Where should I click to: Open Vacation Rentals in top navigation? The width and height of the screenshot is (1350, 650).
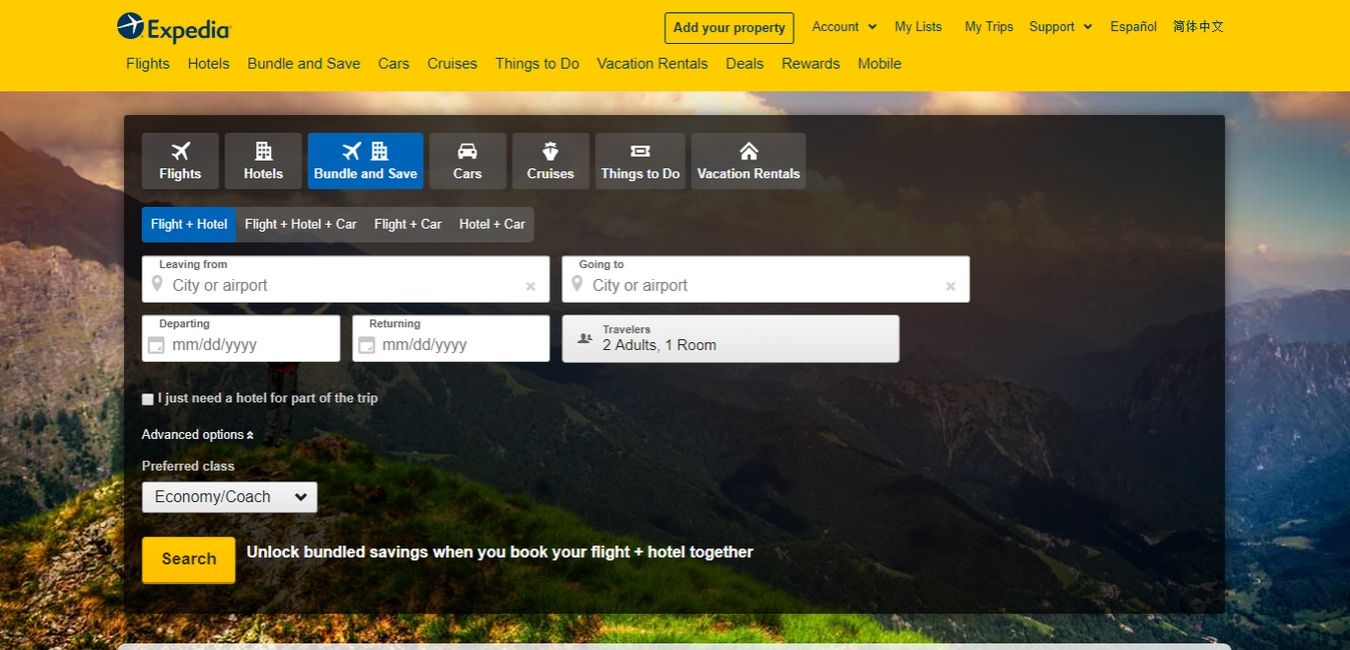[x=652, y=64]
